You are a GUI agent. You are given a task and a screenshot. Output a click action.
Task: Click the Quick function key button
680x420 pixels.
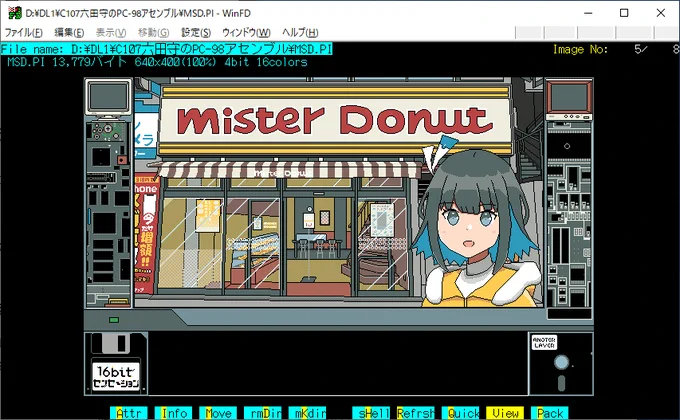460,413
